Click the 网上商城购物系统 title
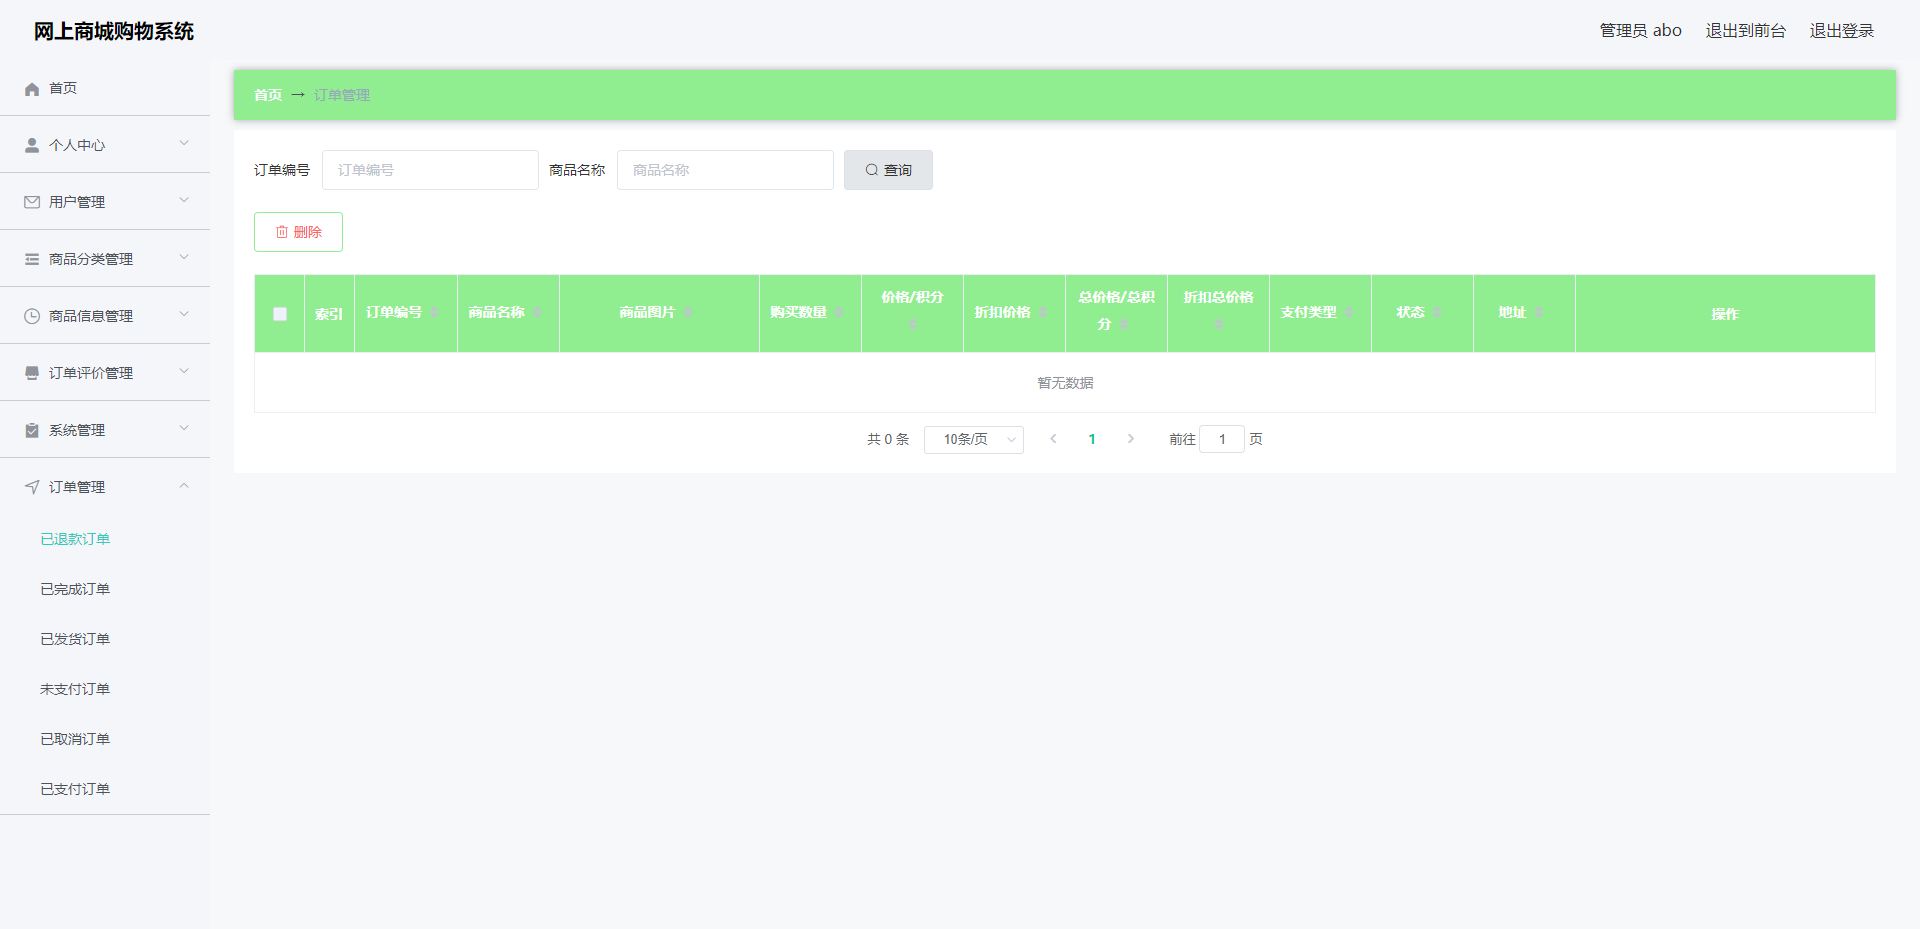The height and width of the screenshot is (929, 1920). [114, 31]
